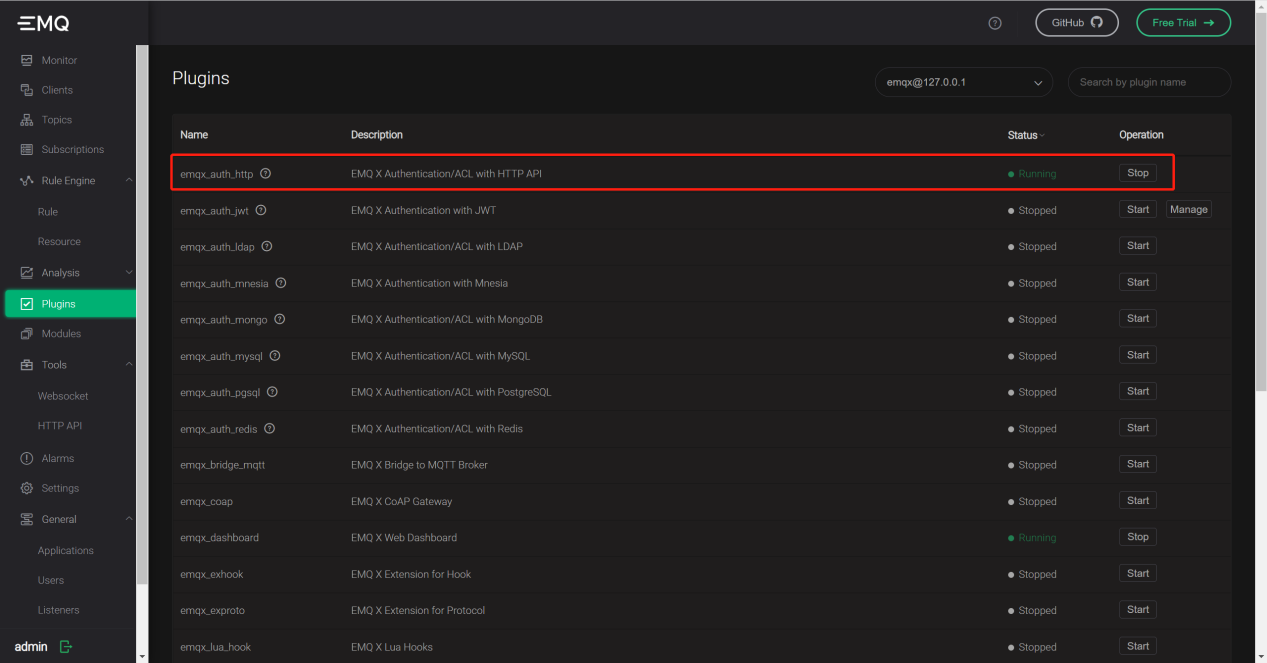Click help icon next to emqx_auth_ldap
The width and height of the screenshot is (1267, 663).
[267, 246]
